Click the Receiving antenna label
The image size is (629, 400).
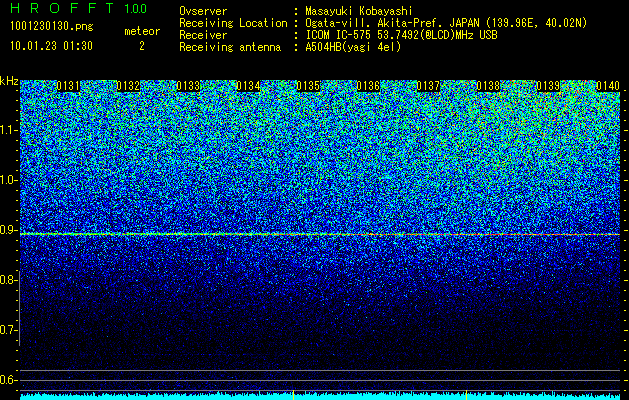(230, 47)
